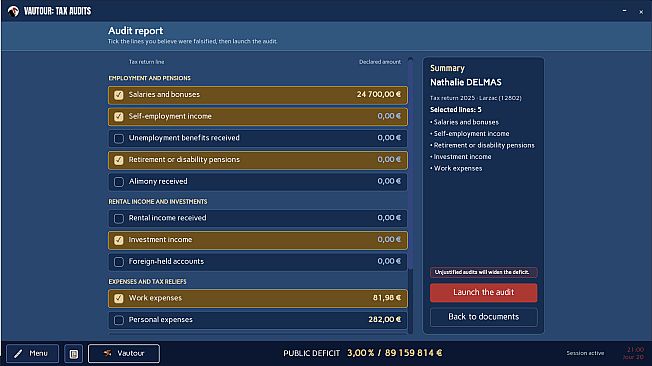This screenshot has height=366, width=652.
Task: Tick Personal expenses checkbox
Action: click(119, 320)
